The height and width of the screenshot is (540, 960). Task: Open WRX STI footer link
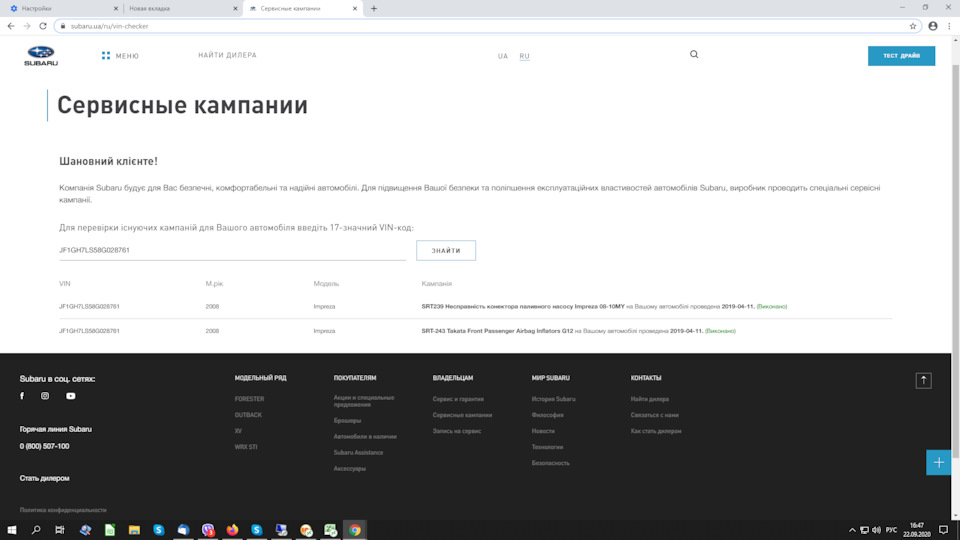tap(246, 447)
